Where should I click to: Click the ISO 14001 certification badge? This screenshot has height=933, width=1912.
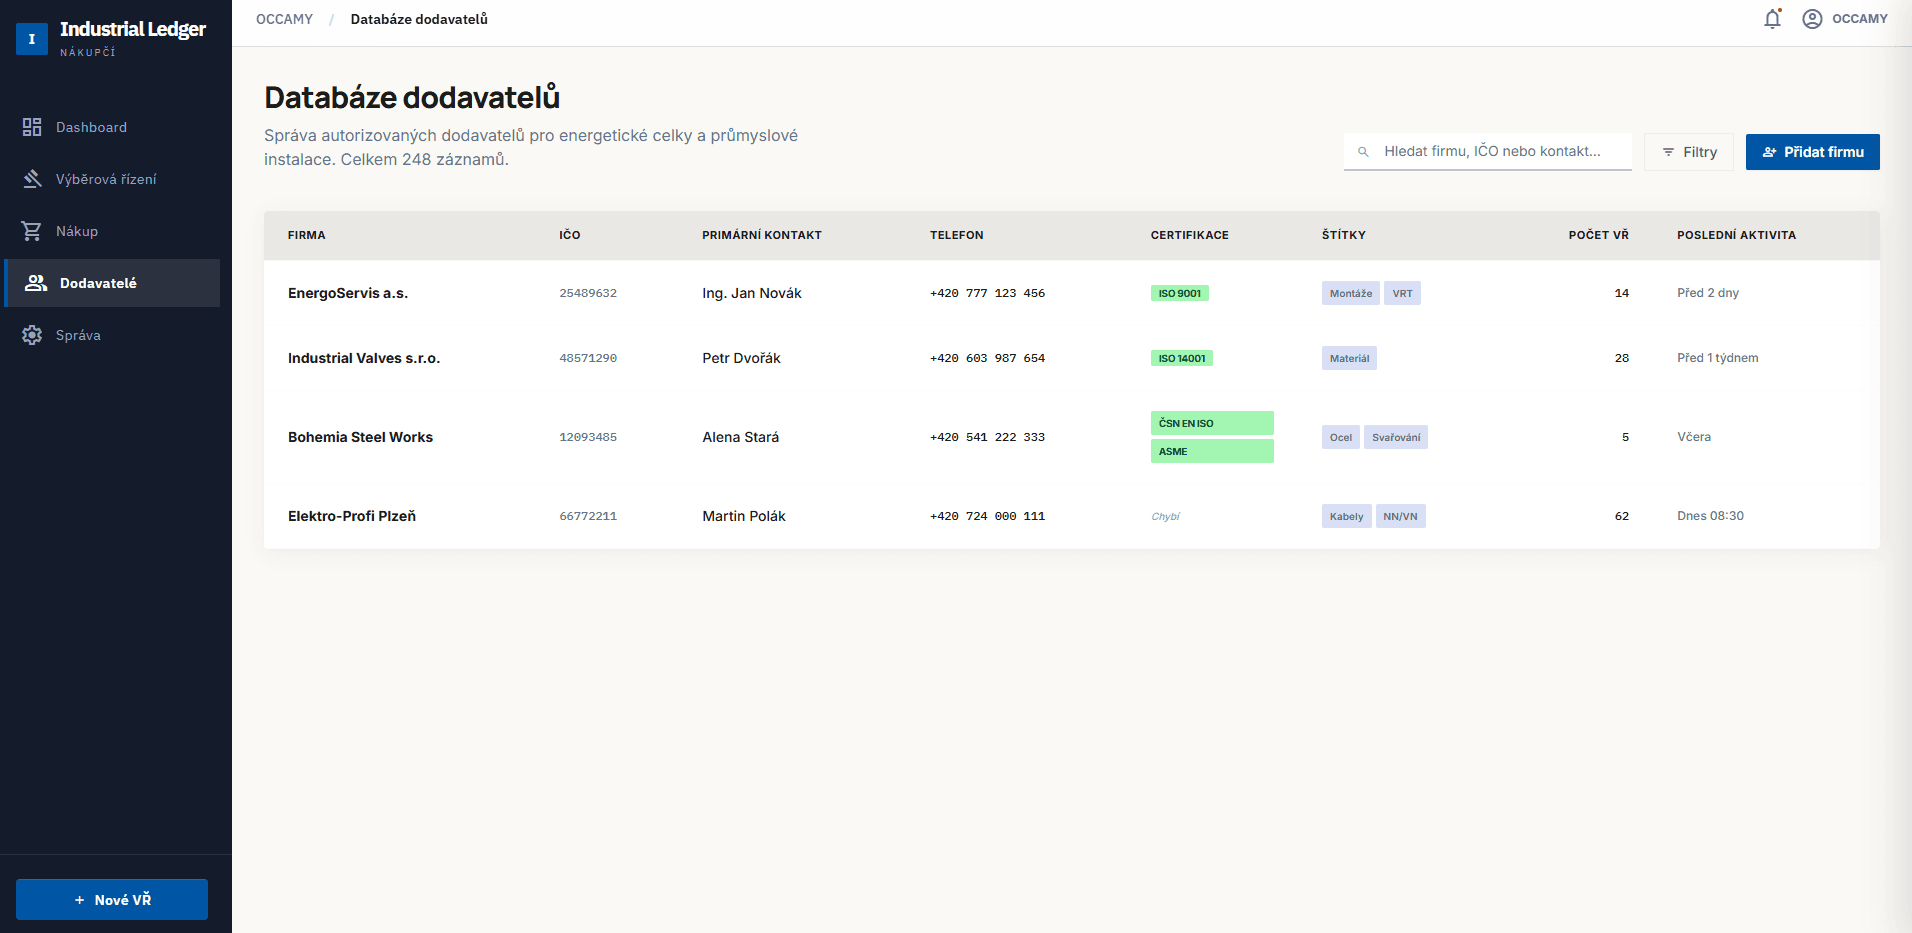[x=1181, y=358]
